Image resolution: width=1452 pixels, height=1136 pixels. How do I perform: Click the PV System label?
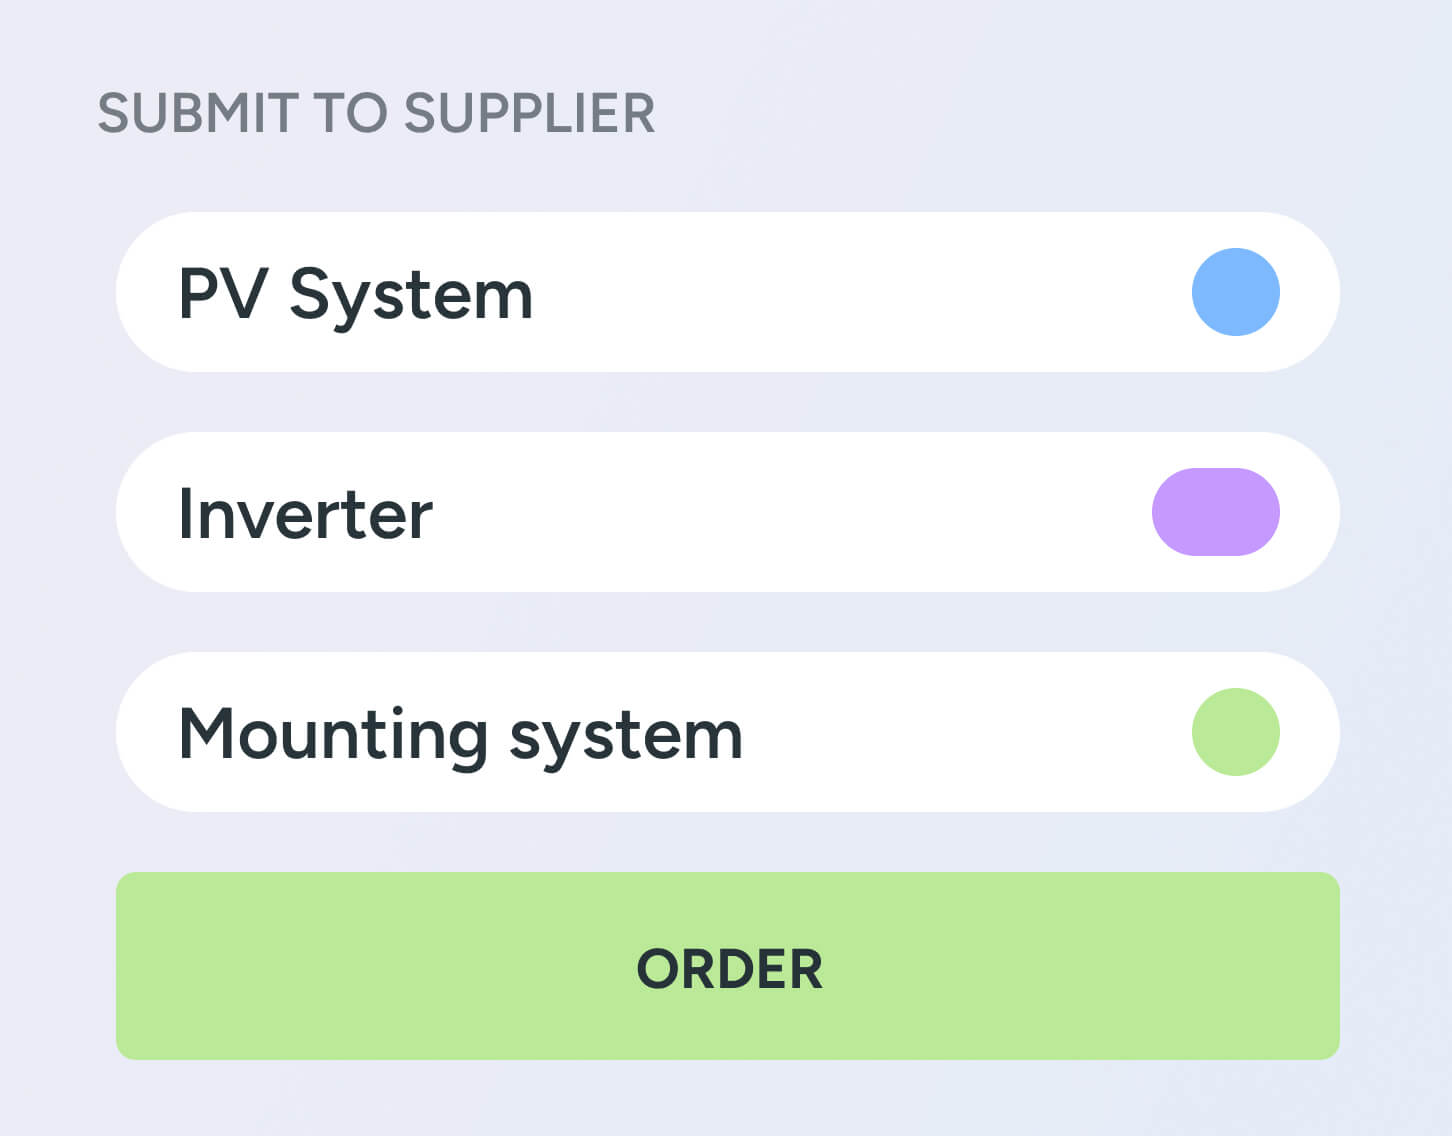point(354,293)
